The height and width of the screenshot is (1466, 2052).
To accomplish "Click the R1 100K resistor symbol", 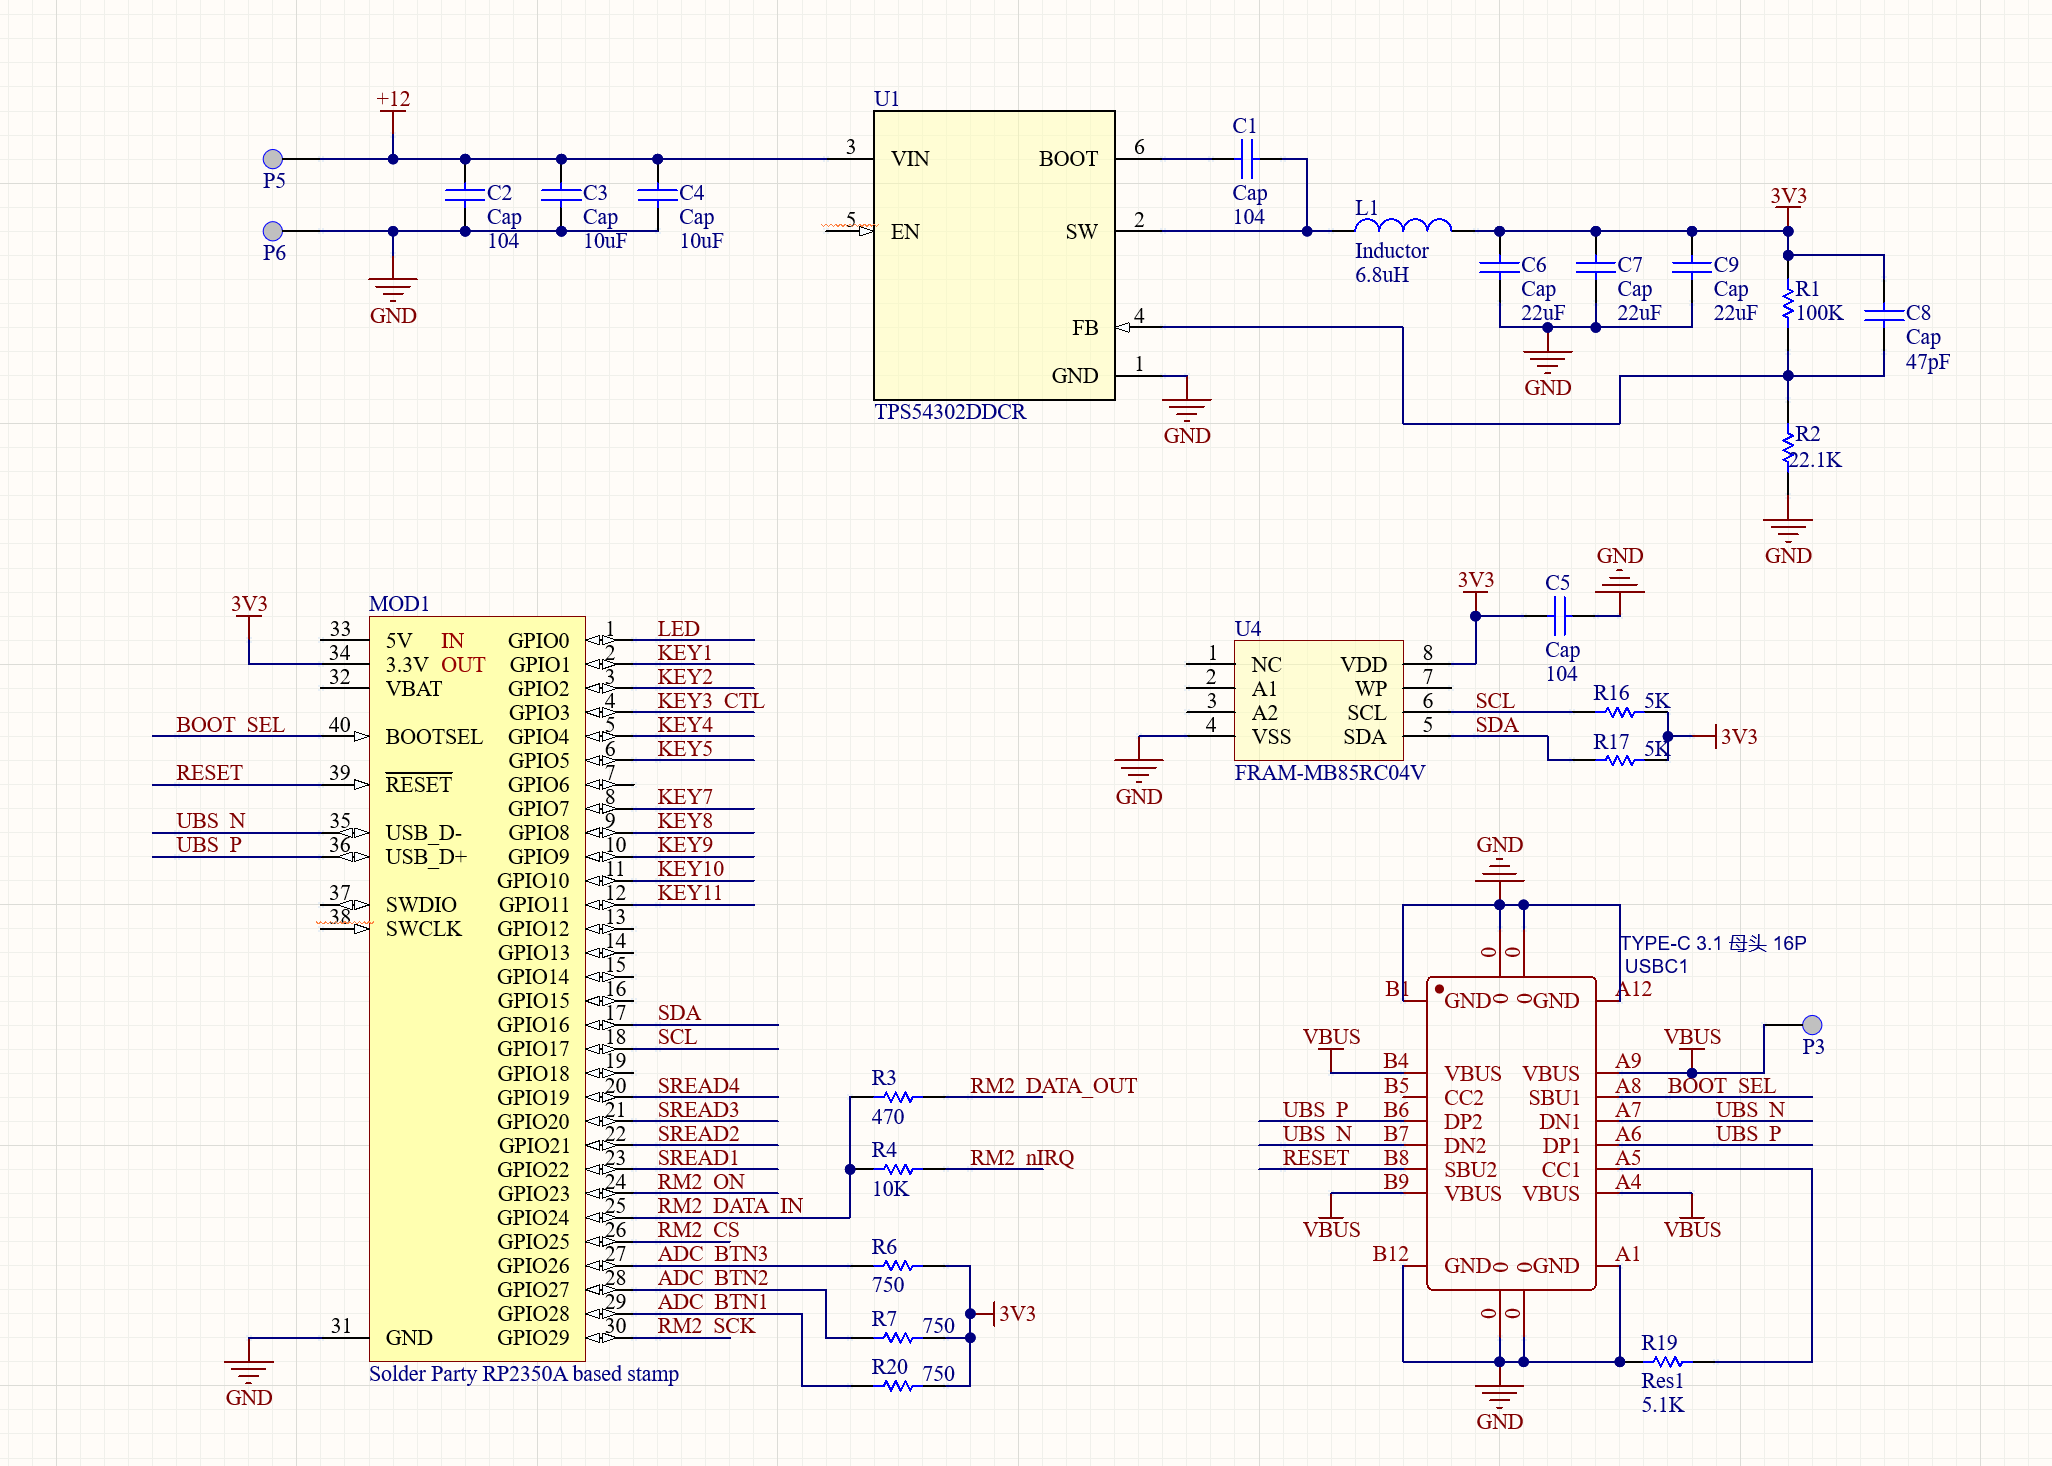I will coord(1788,304).
